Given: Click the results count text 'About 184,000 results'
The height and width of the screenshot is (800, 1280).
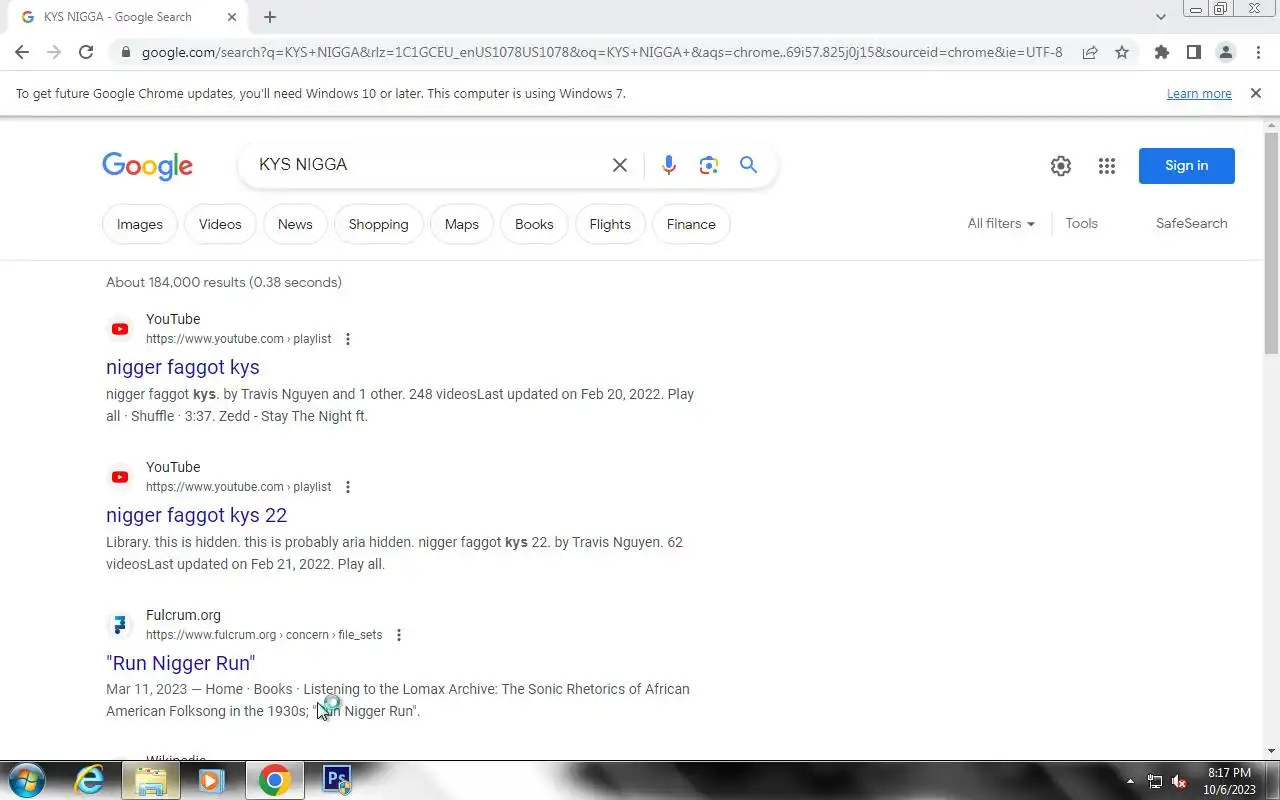Looking at the screenshot, I should coord(175,282).
